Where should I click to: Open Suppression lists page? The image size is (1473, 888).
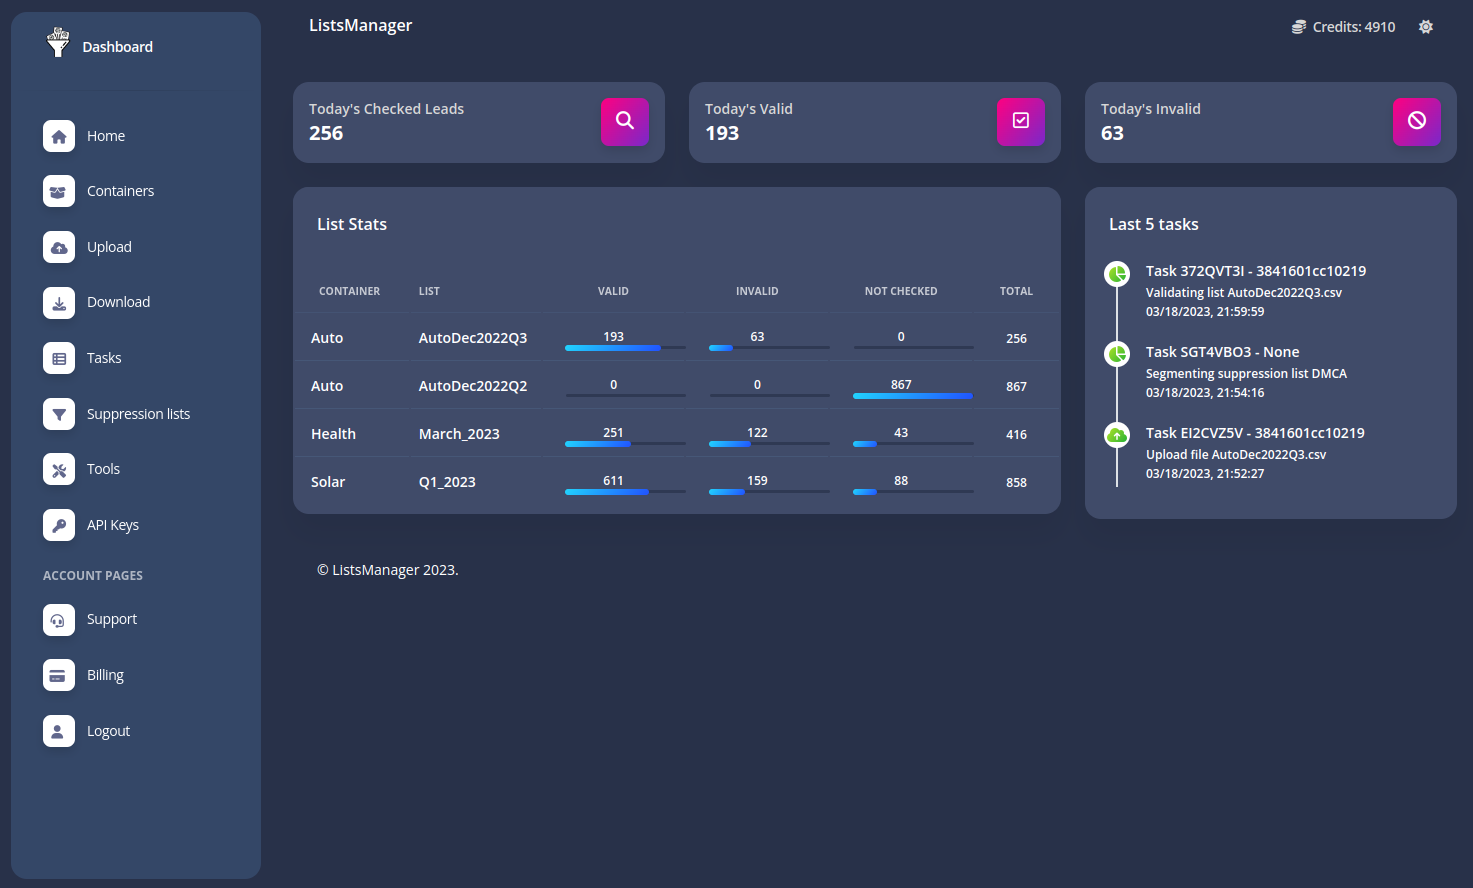[x=138, y=414]
